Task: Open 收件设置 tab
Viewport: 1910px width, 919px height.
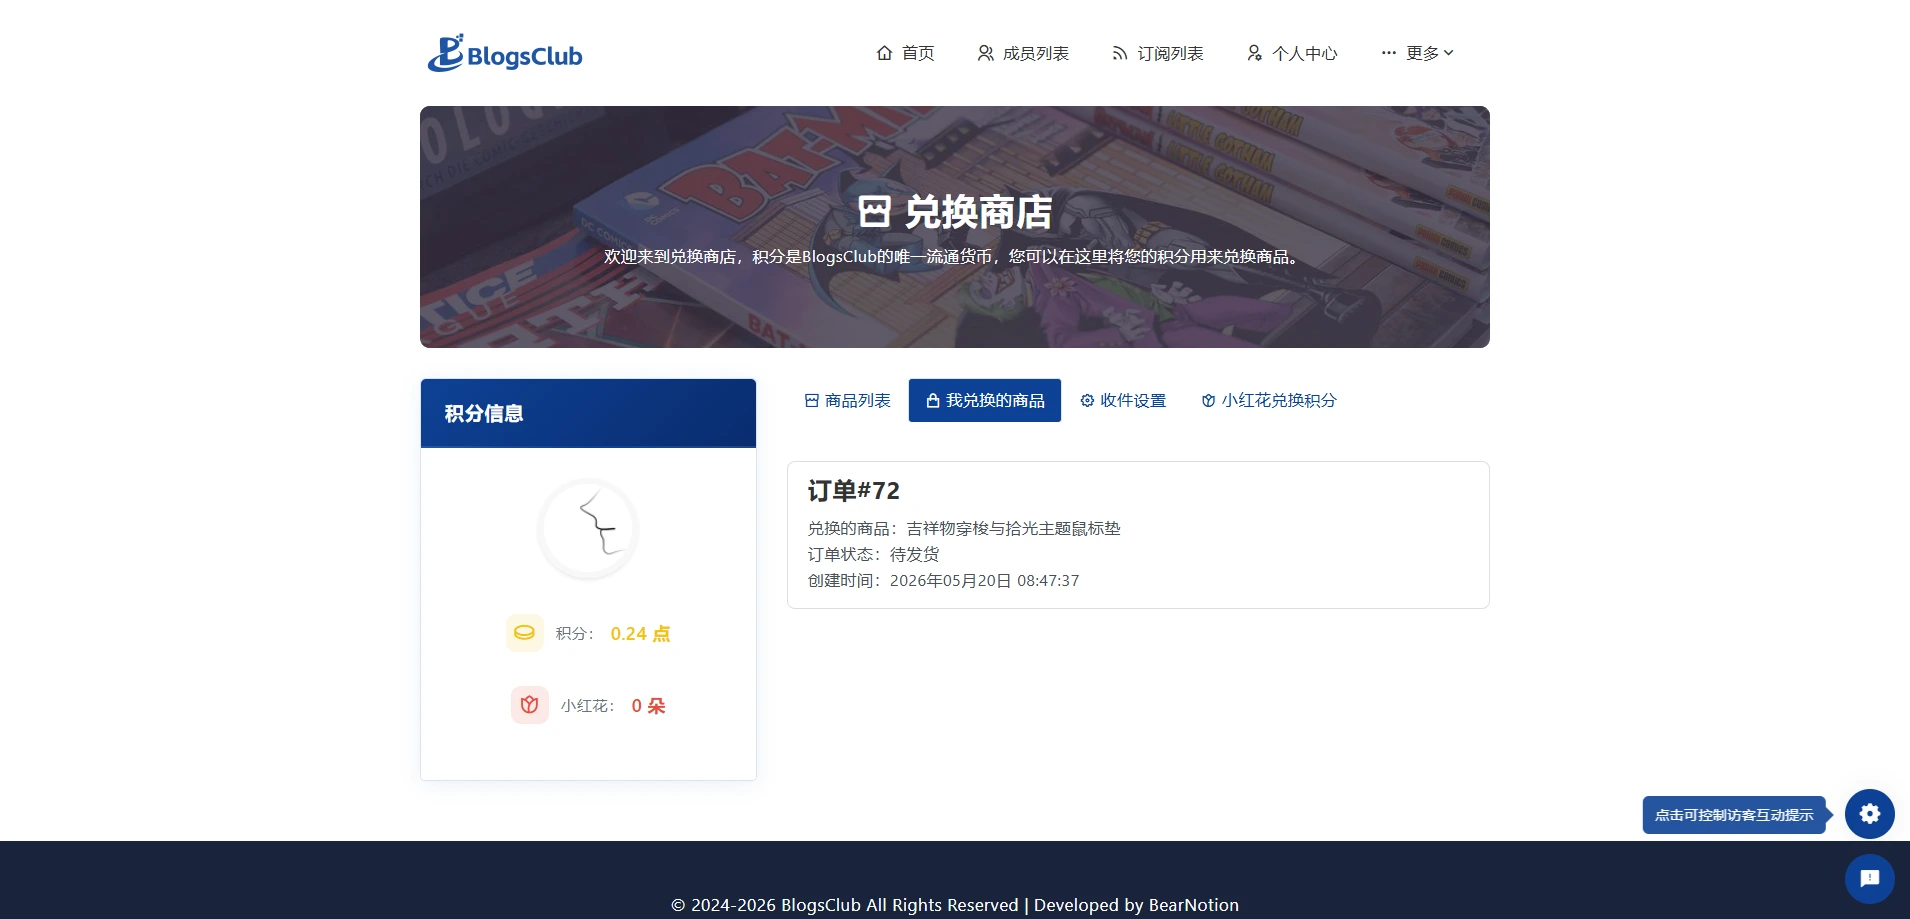Action: coord(1123,400)
